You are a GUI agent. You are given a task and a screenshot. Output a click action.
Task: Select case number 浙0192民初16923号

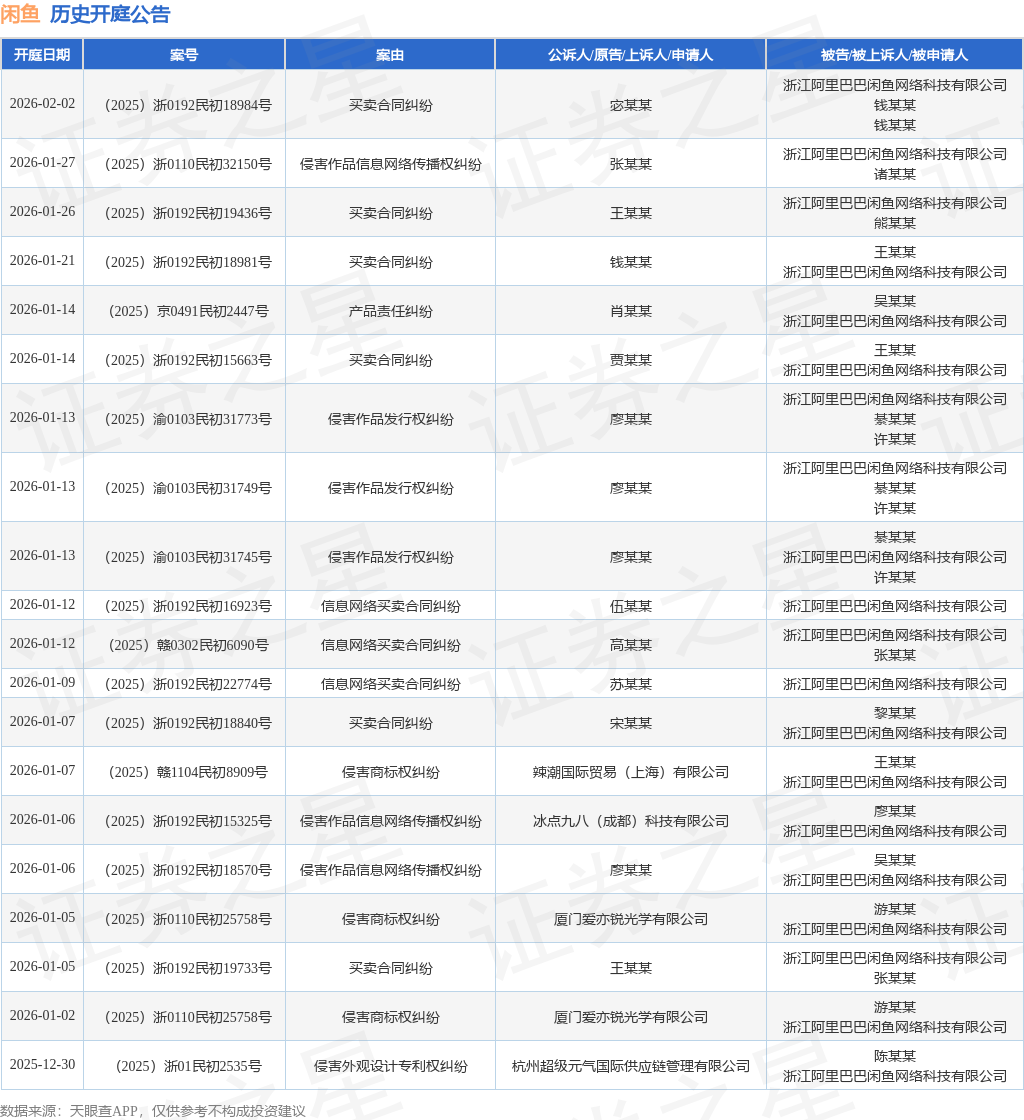coord(188,606)
